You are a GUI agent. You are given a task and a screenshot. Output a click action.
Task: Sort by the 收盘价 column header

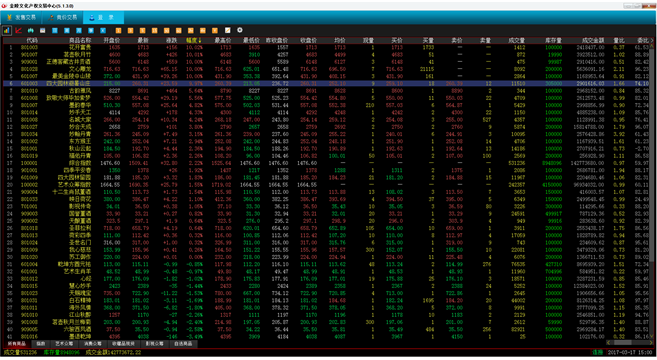coord(308,41)
